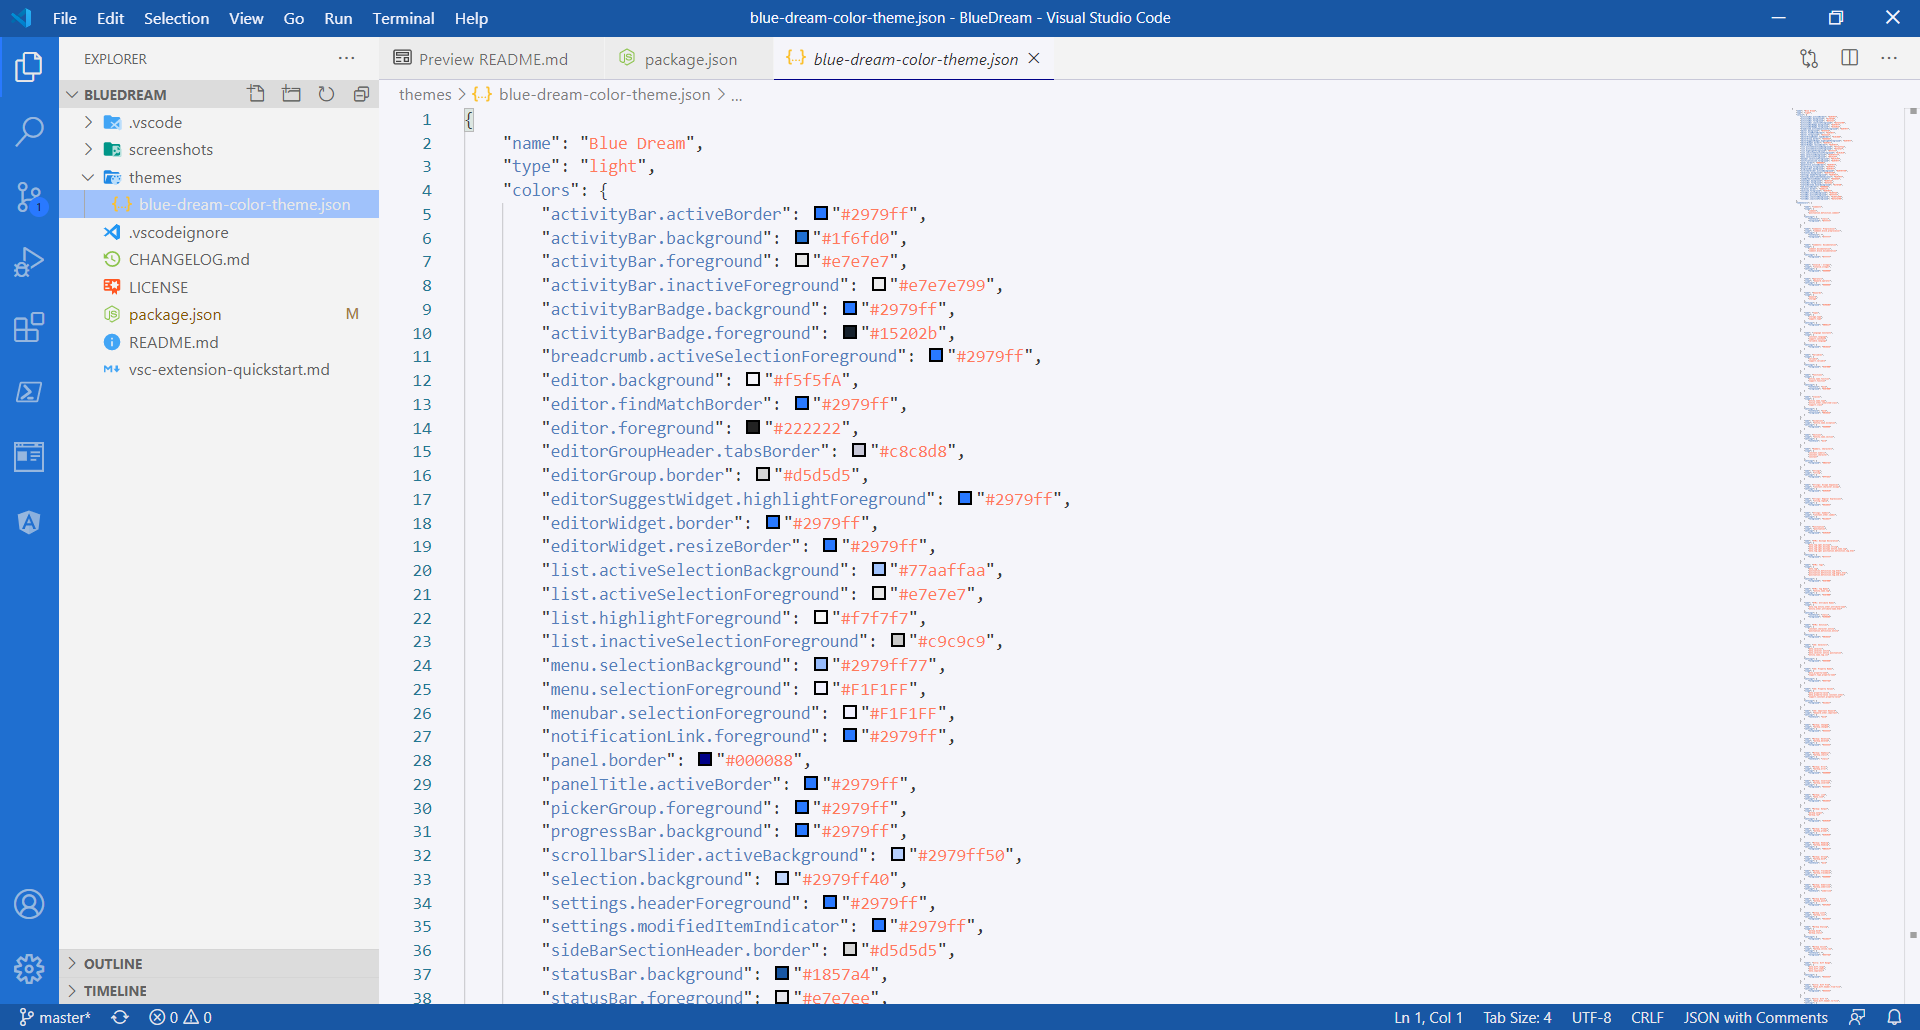Screen dimensions: 1920x1030
Task: Refresh the explorer file tree
Action: 326,94
